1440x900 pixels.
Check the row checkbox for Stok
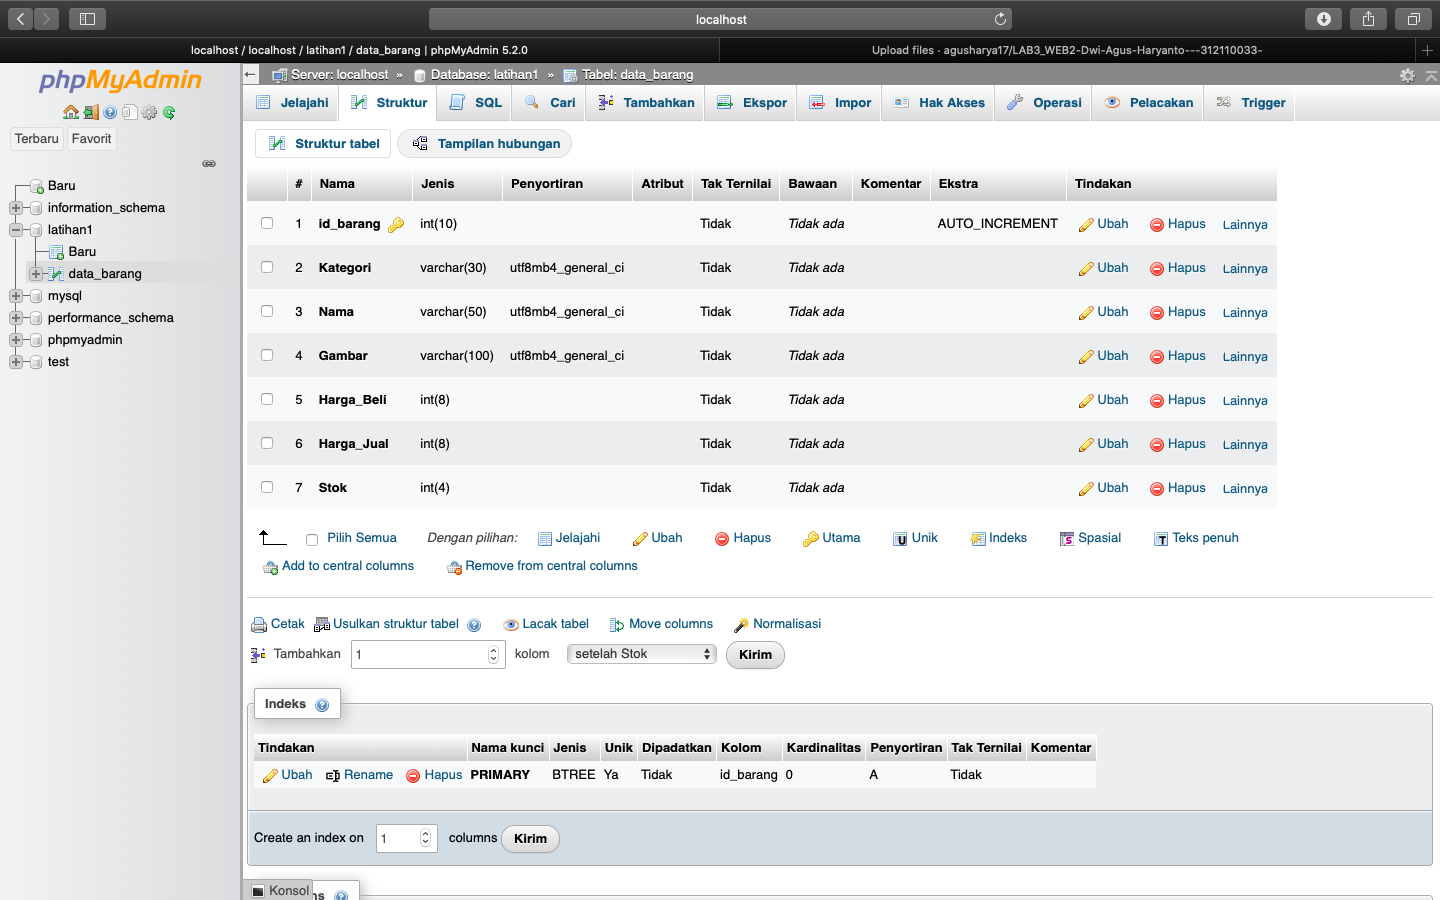[267, 487]
